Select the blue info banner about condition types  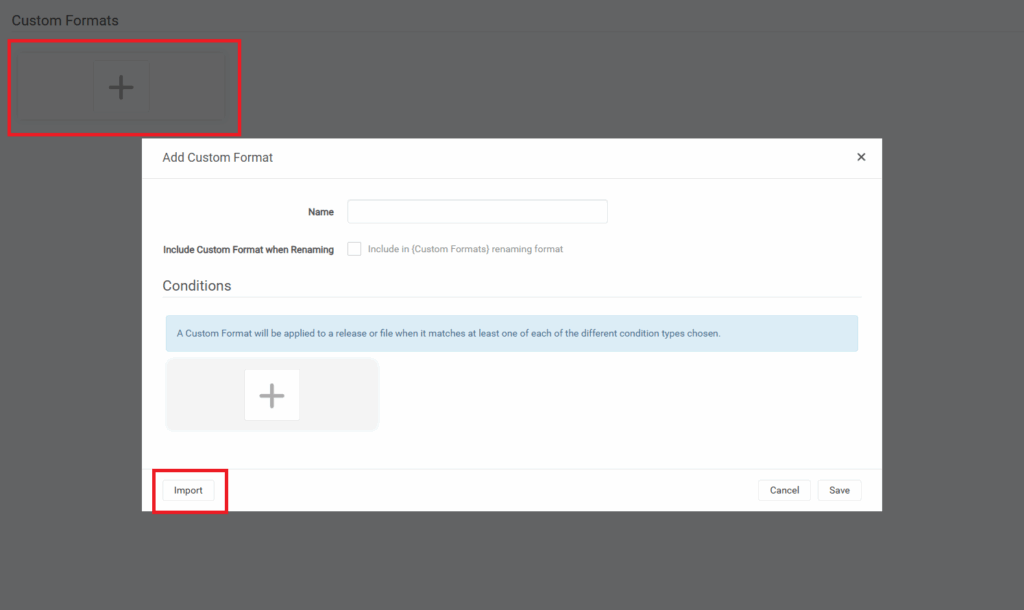pos(512,334)
